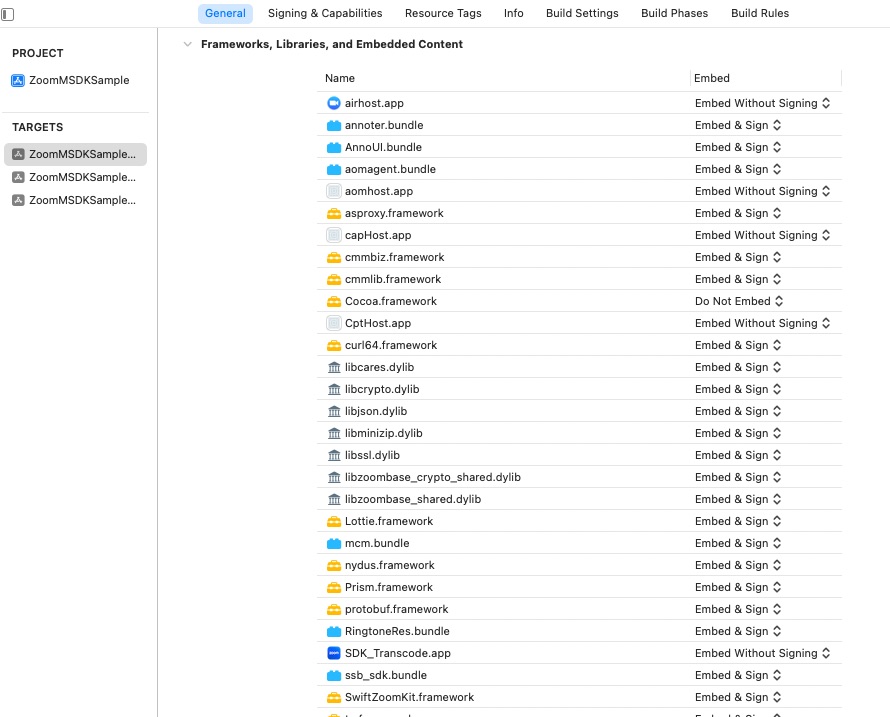The height and width of the screenshot is (717, 890).
Task: Click the curl64.framework toolbox icon
Action: pyautogui.click(x=334, y=346)
